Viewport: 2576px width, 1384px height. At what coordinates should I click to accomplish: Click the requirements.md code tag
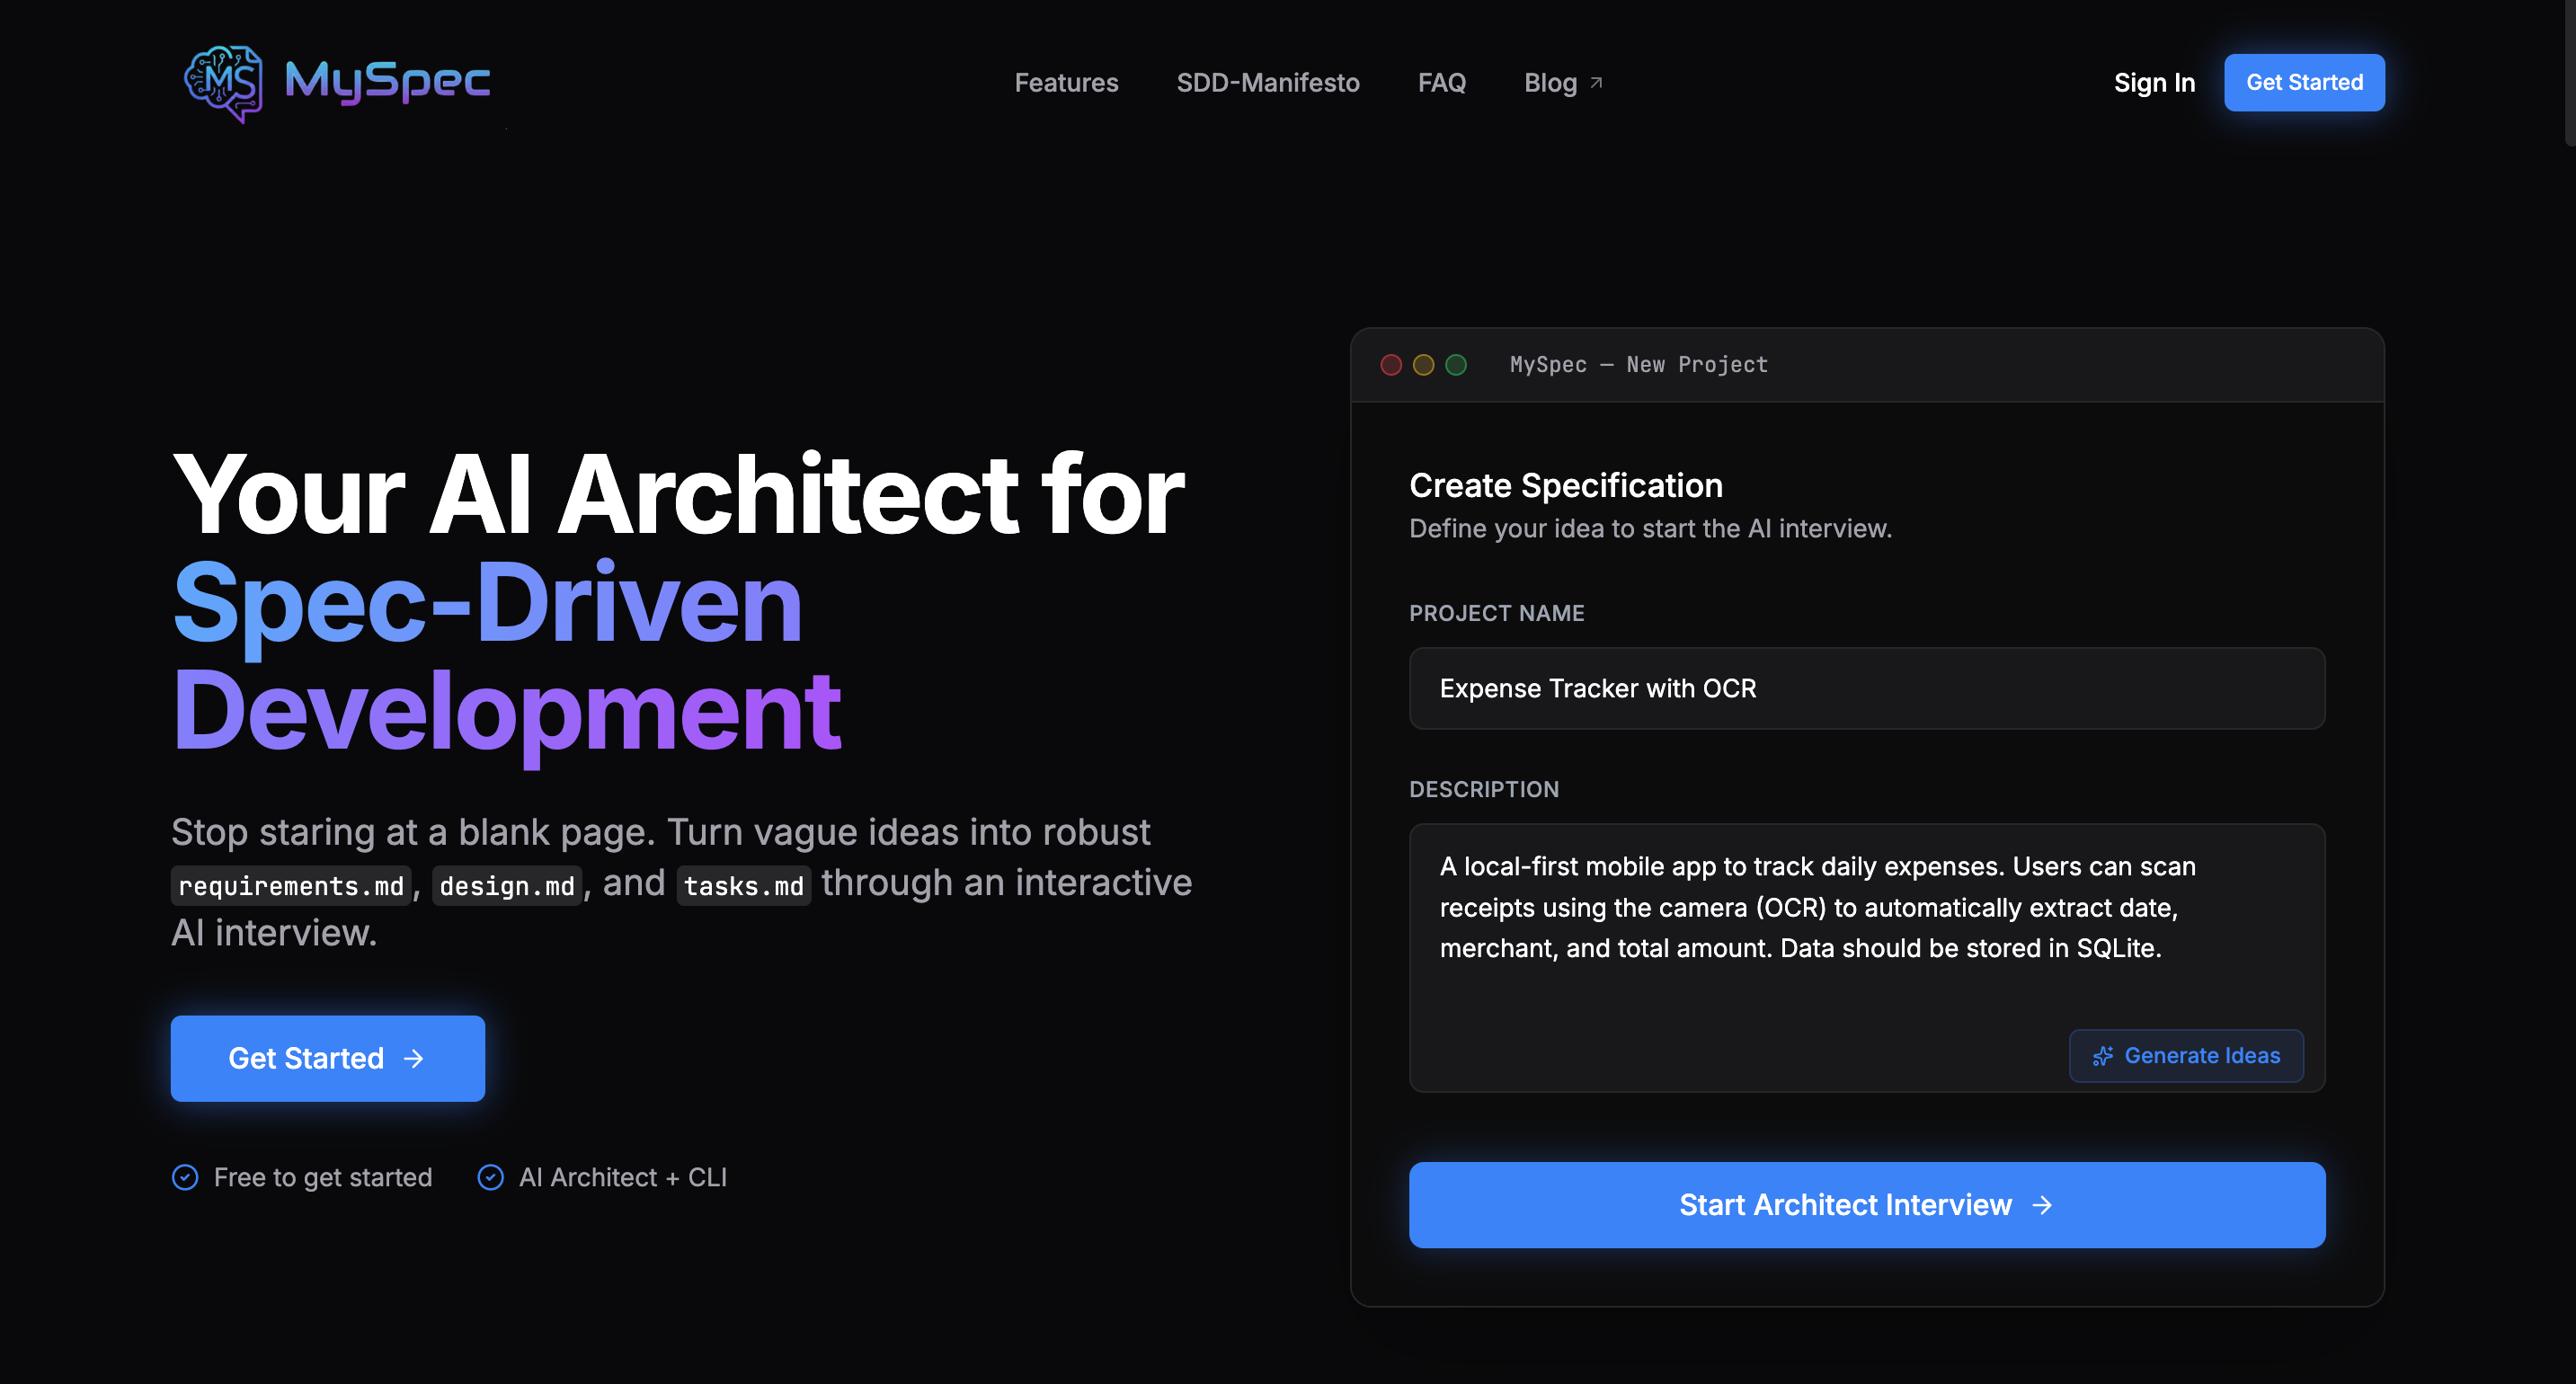tap(291, 885)
